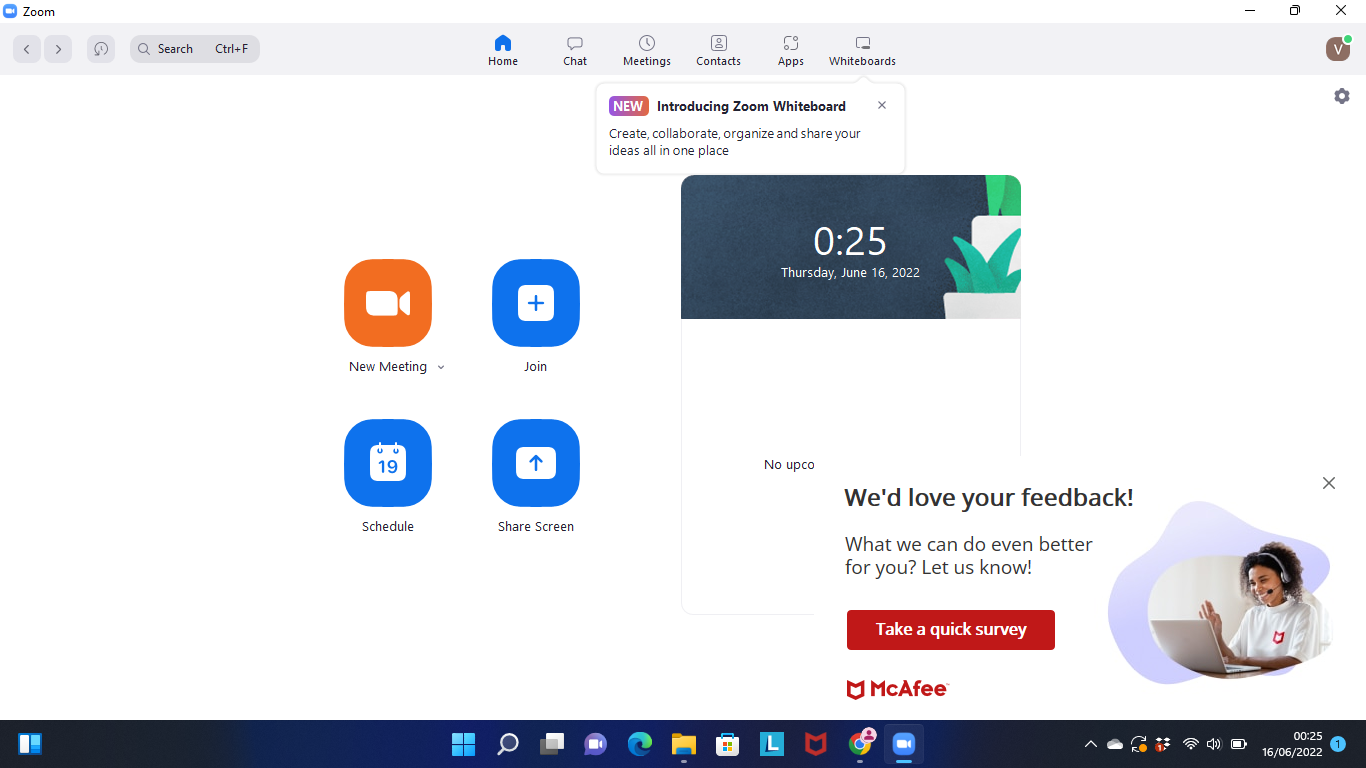This screenshot has width=1366, height=768.
Task: Open the taskbar clock and date
Action: (x=1292, y=744)
